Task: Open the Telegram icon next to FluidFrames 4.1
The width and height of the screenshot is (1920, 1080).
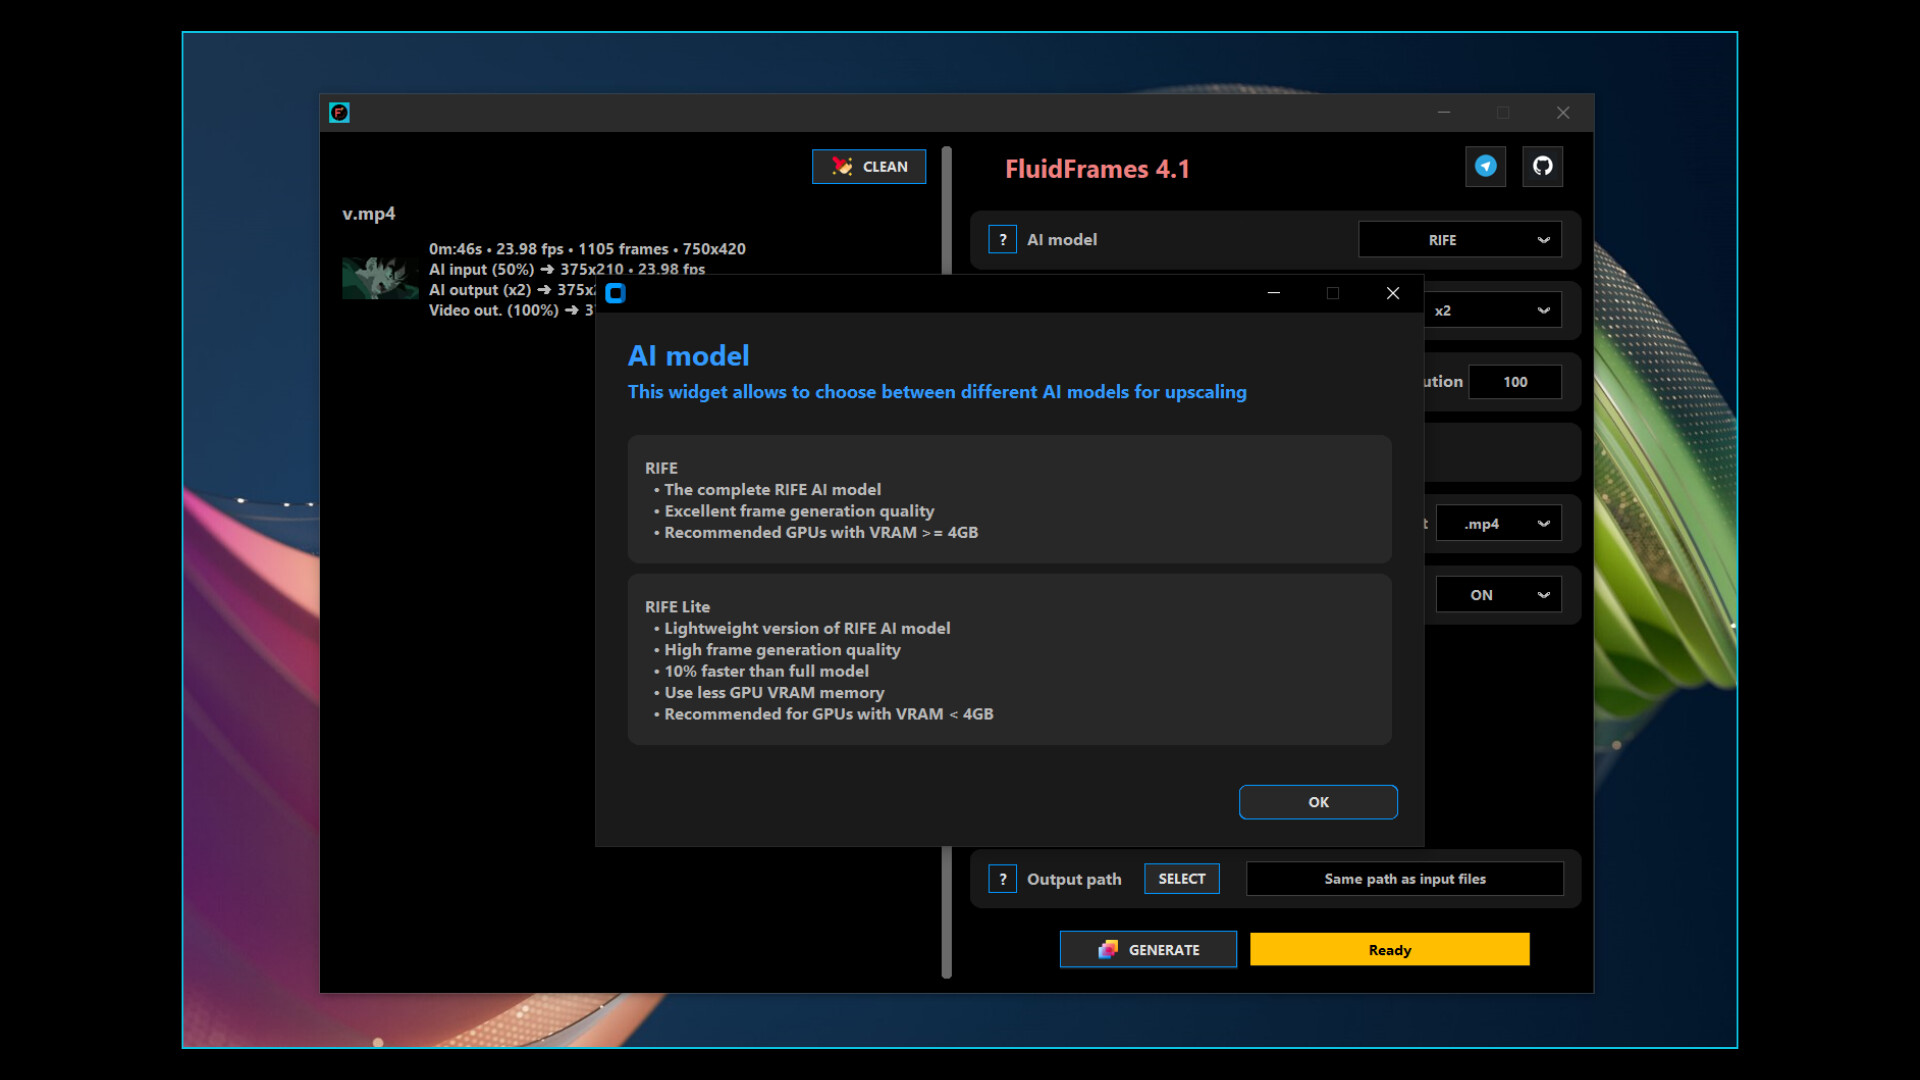Action: click(1486, 166)
